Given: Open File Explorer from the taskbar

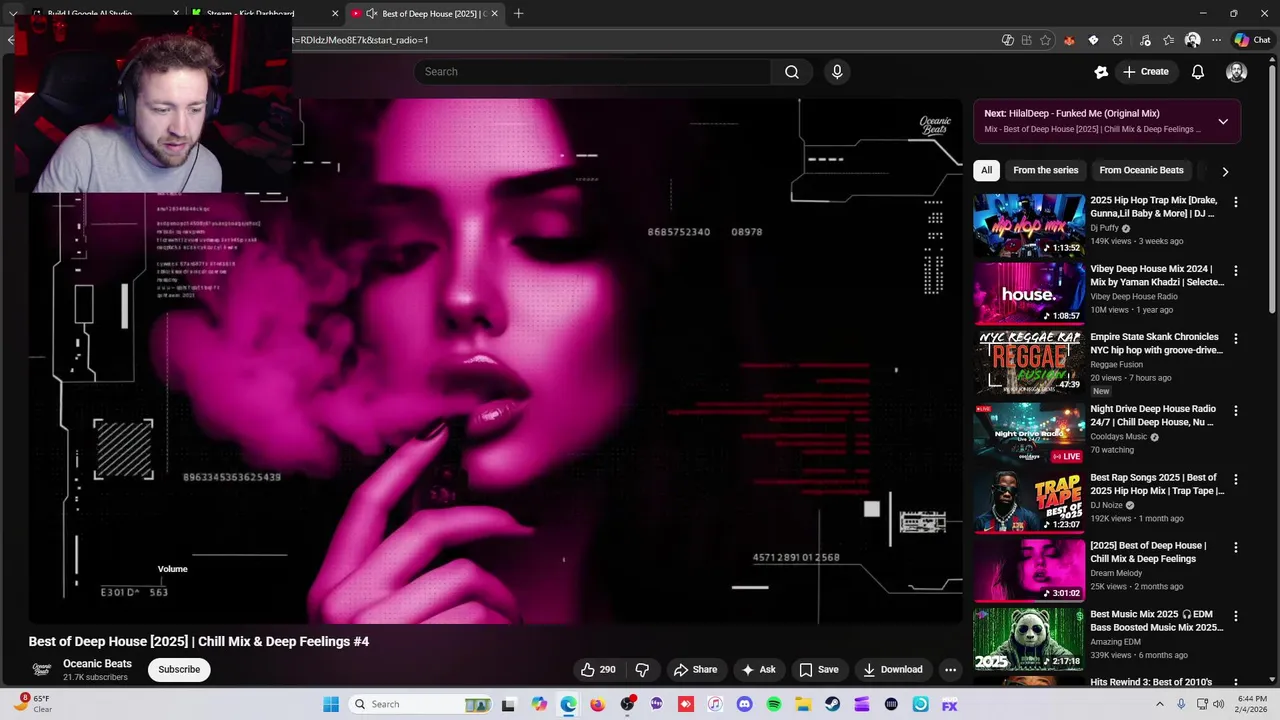Looking at the screenshot, I should [803, 704].
